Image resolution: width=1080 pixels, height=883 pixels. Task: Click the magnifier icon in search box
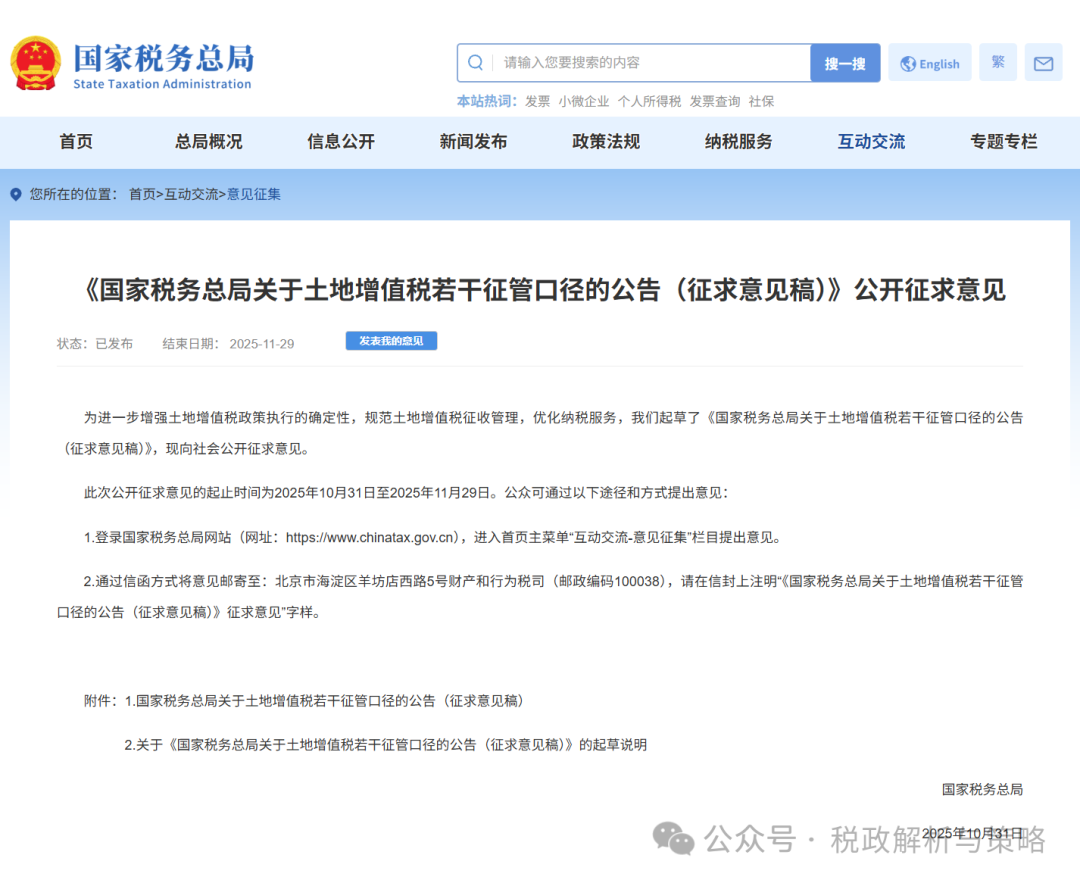[476, 63]
